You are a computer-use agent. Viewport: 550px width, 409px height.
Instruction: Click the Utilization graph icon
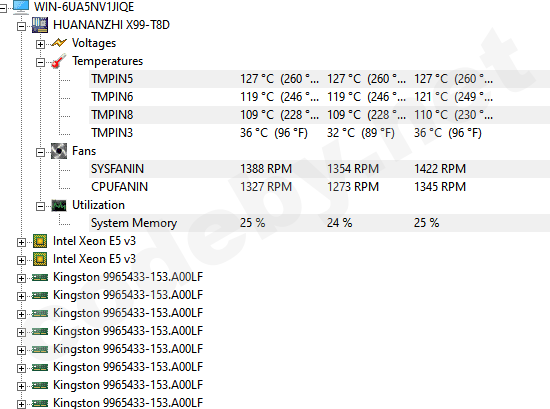pyautogui.click(x=59, y=205)
